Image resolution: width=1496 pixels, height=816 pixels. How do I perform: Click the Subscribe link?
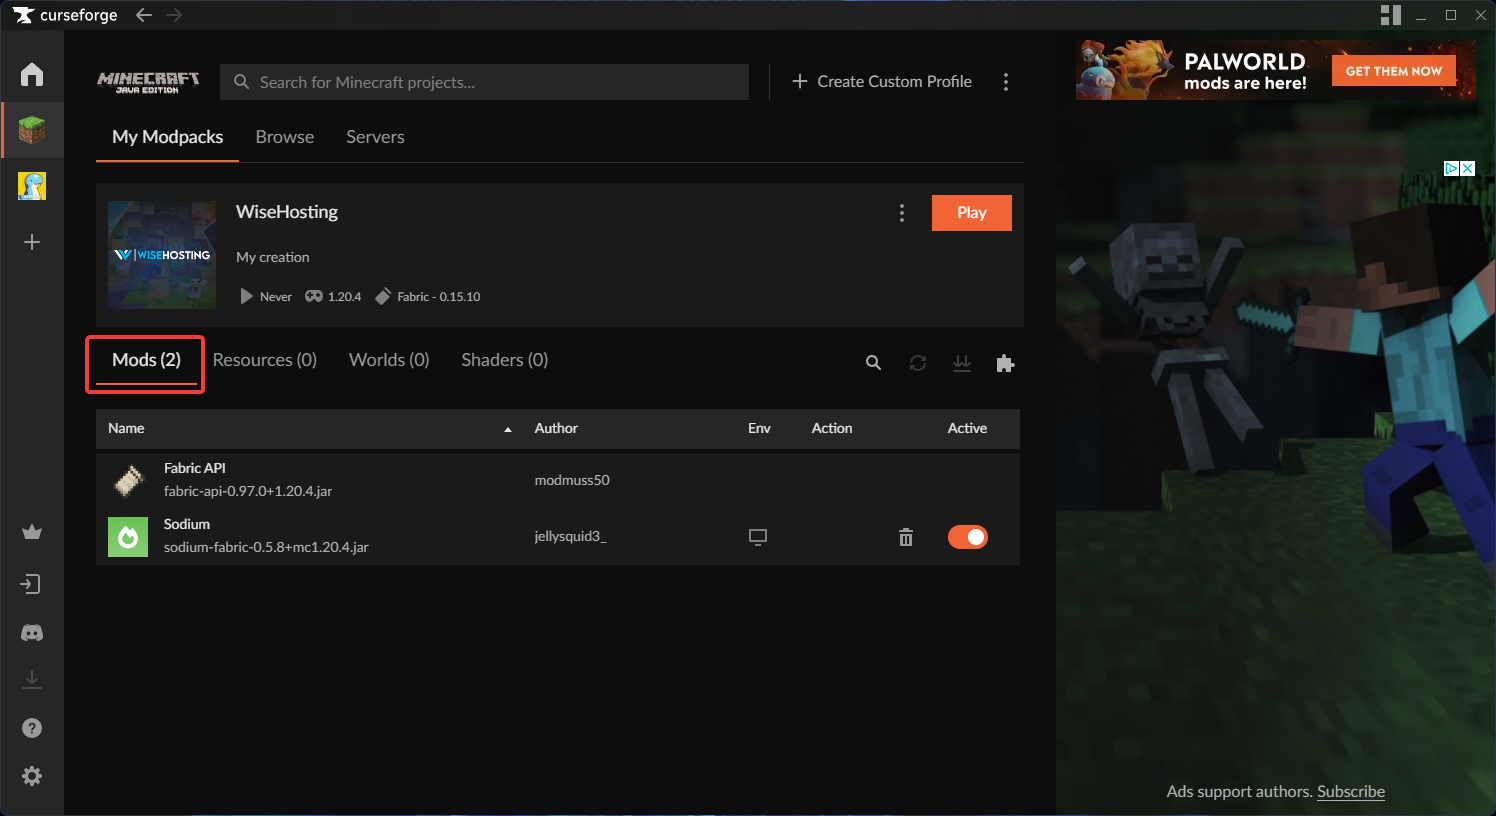click(1351, 791)
